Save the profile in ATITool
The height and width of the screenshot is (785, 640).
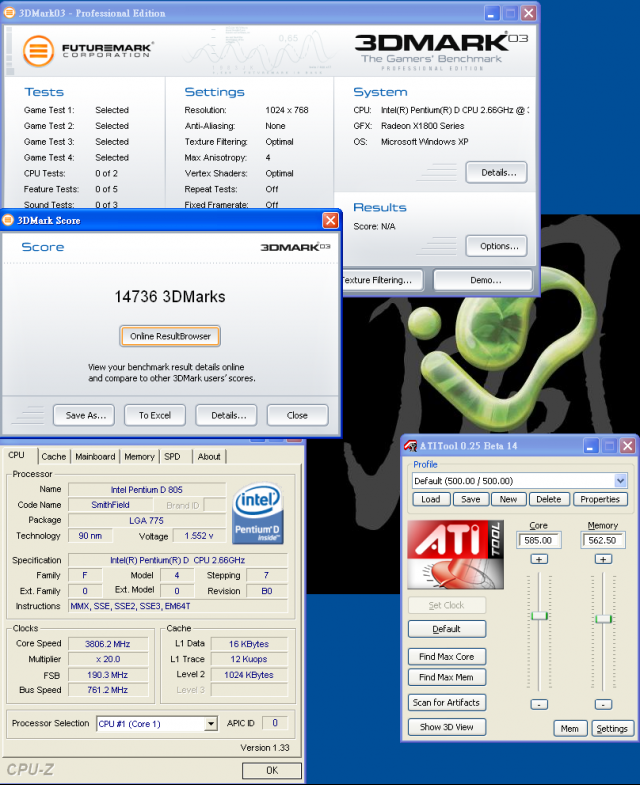click(471, 499)
